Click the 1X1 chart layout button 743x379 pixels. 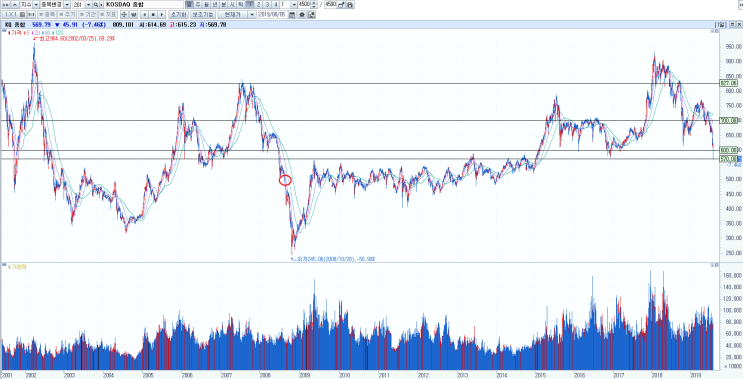14,15
